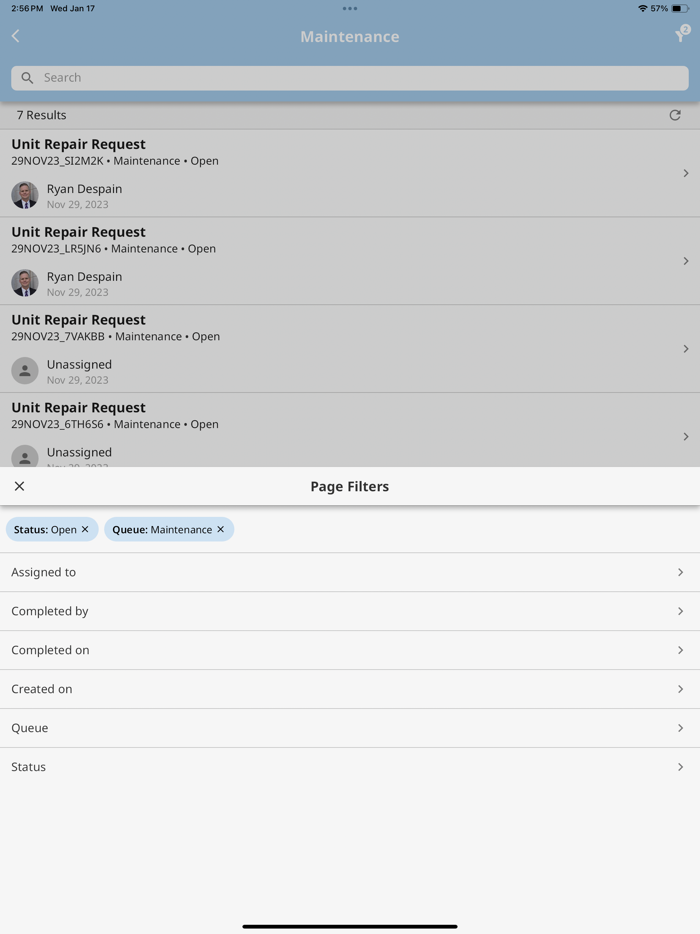
Task: Click the magnifying glass in the search bar
Action: coord(27,77)
